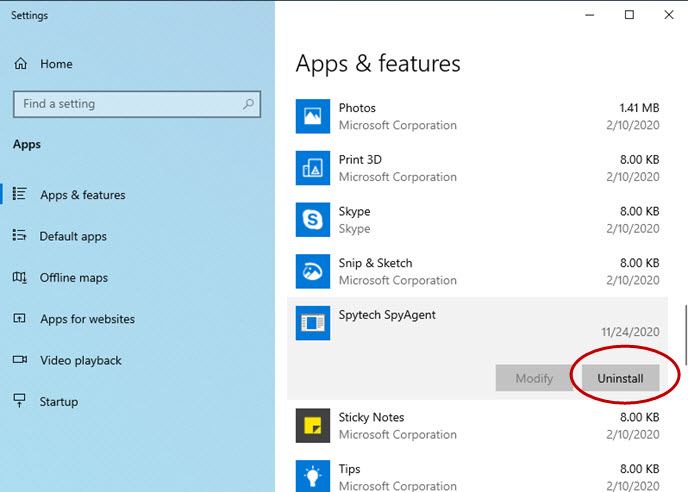Select the Print 3D entry name
Screen dimensions: 688x492
360,160
